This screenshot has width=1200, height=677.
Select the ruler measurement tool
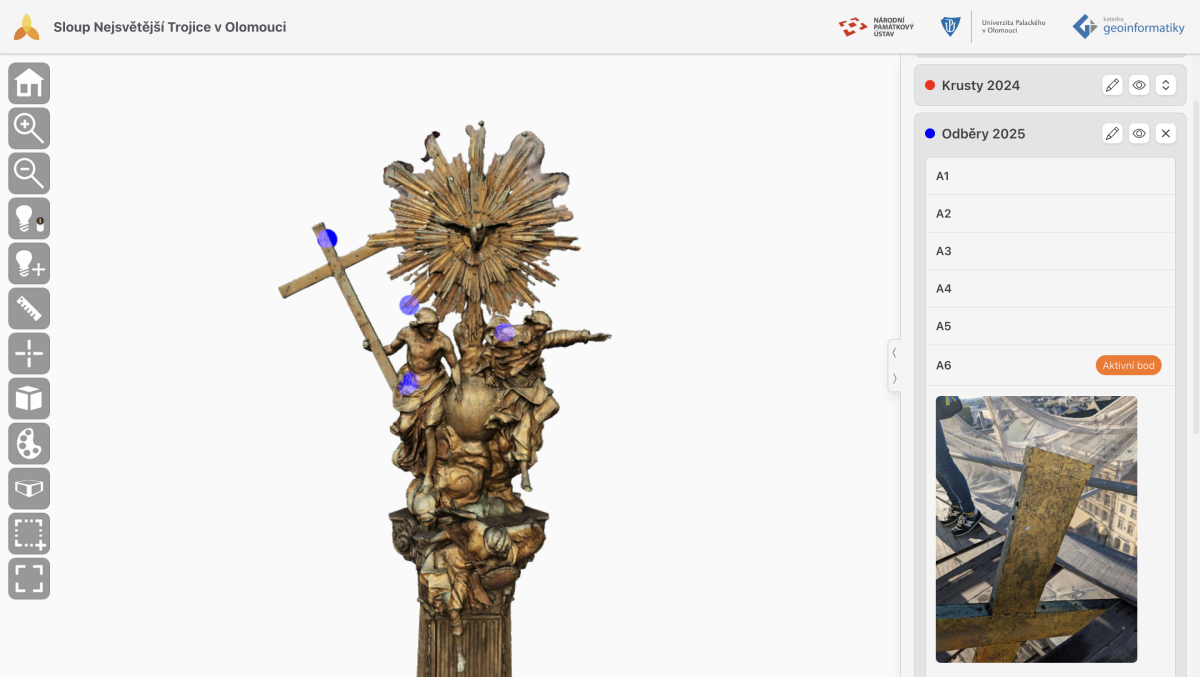29,309
